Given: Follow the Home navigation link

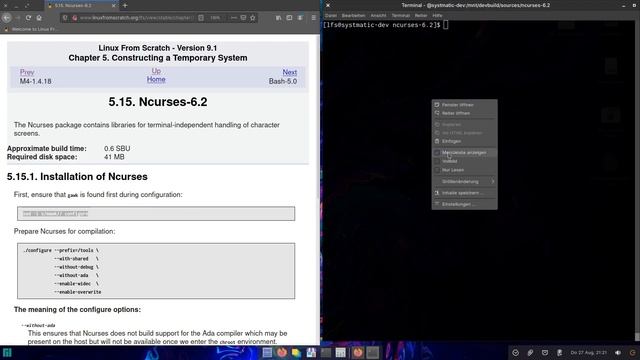Looking at the screenshot, I should click(x=156, y=80).
